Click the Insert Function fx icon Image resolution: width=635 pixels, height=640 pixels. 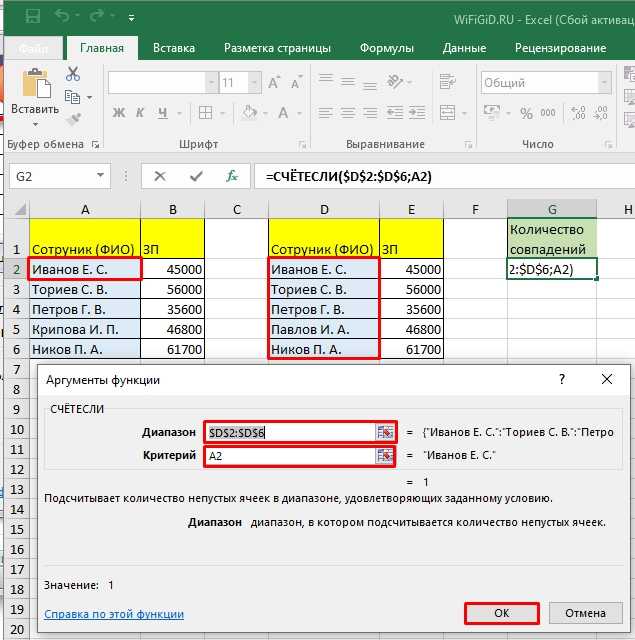coord(232,176)
